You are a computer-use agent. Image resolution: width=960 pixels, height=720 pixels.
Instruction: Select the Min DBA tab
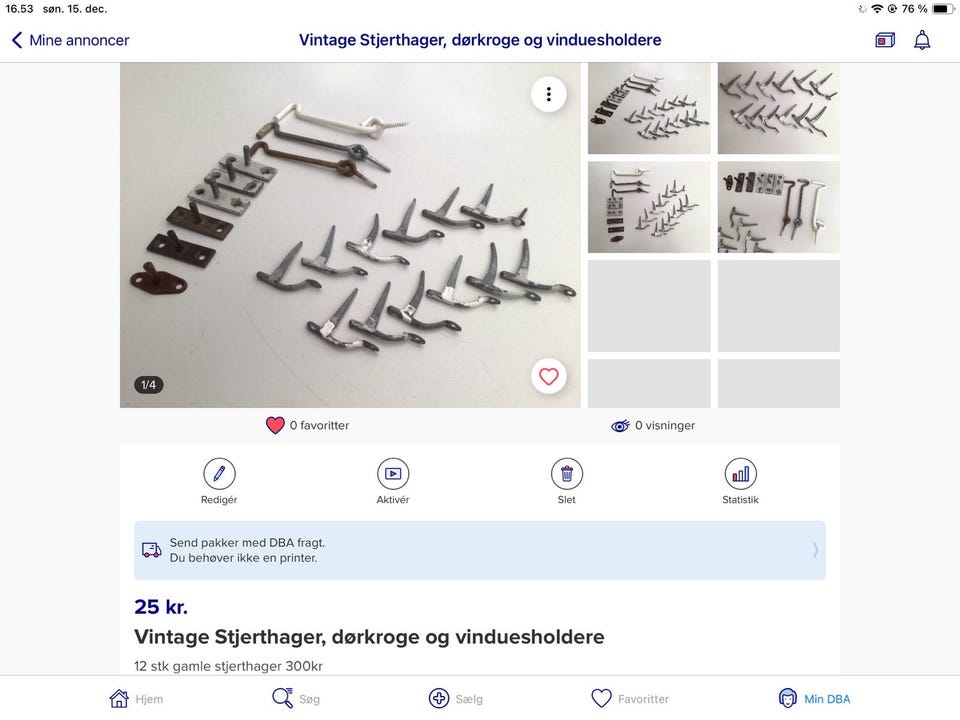pyautogui.click(x=814, y=699)
